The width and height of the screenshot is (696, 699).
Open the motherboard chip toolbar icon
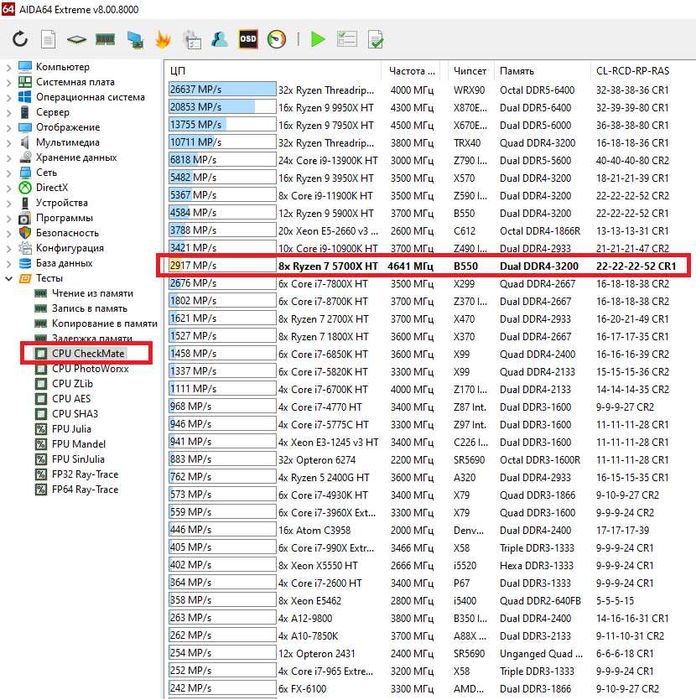(x=77, y=40)
